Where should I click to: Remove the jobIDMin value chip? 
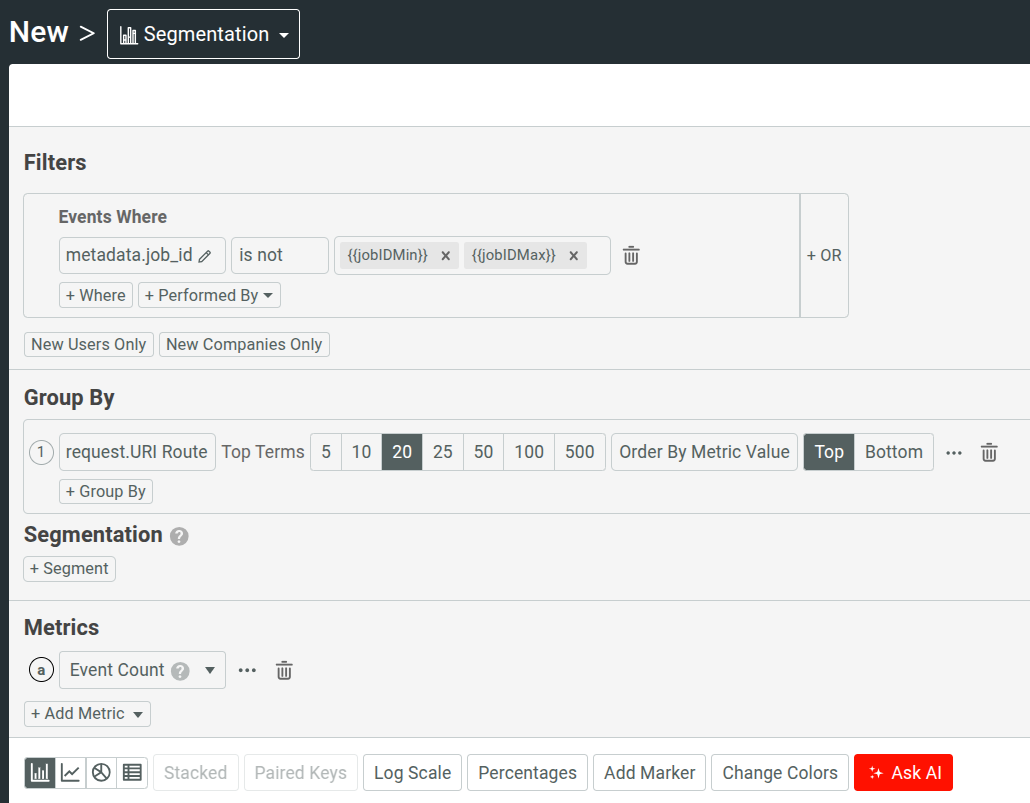446,255
